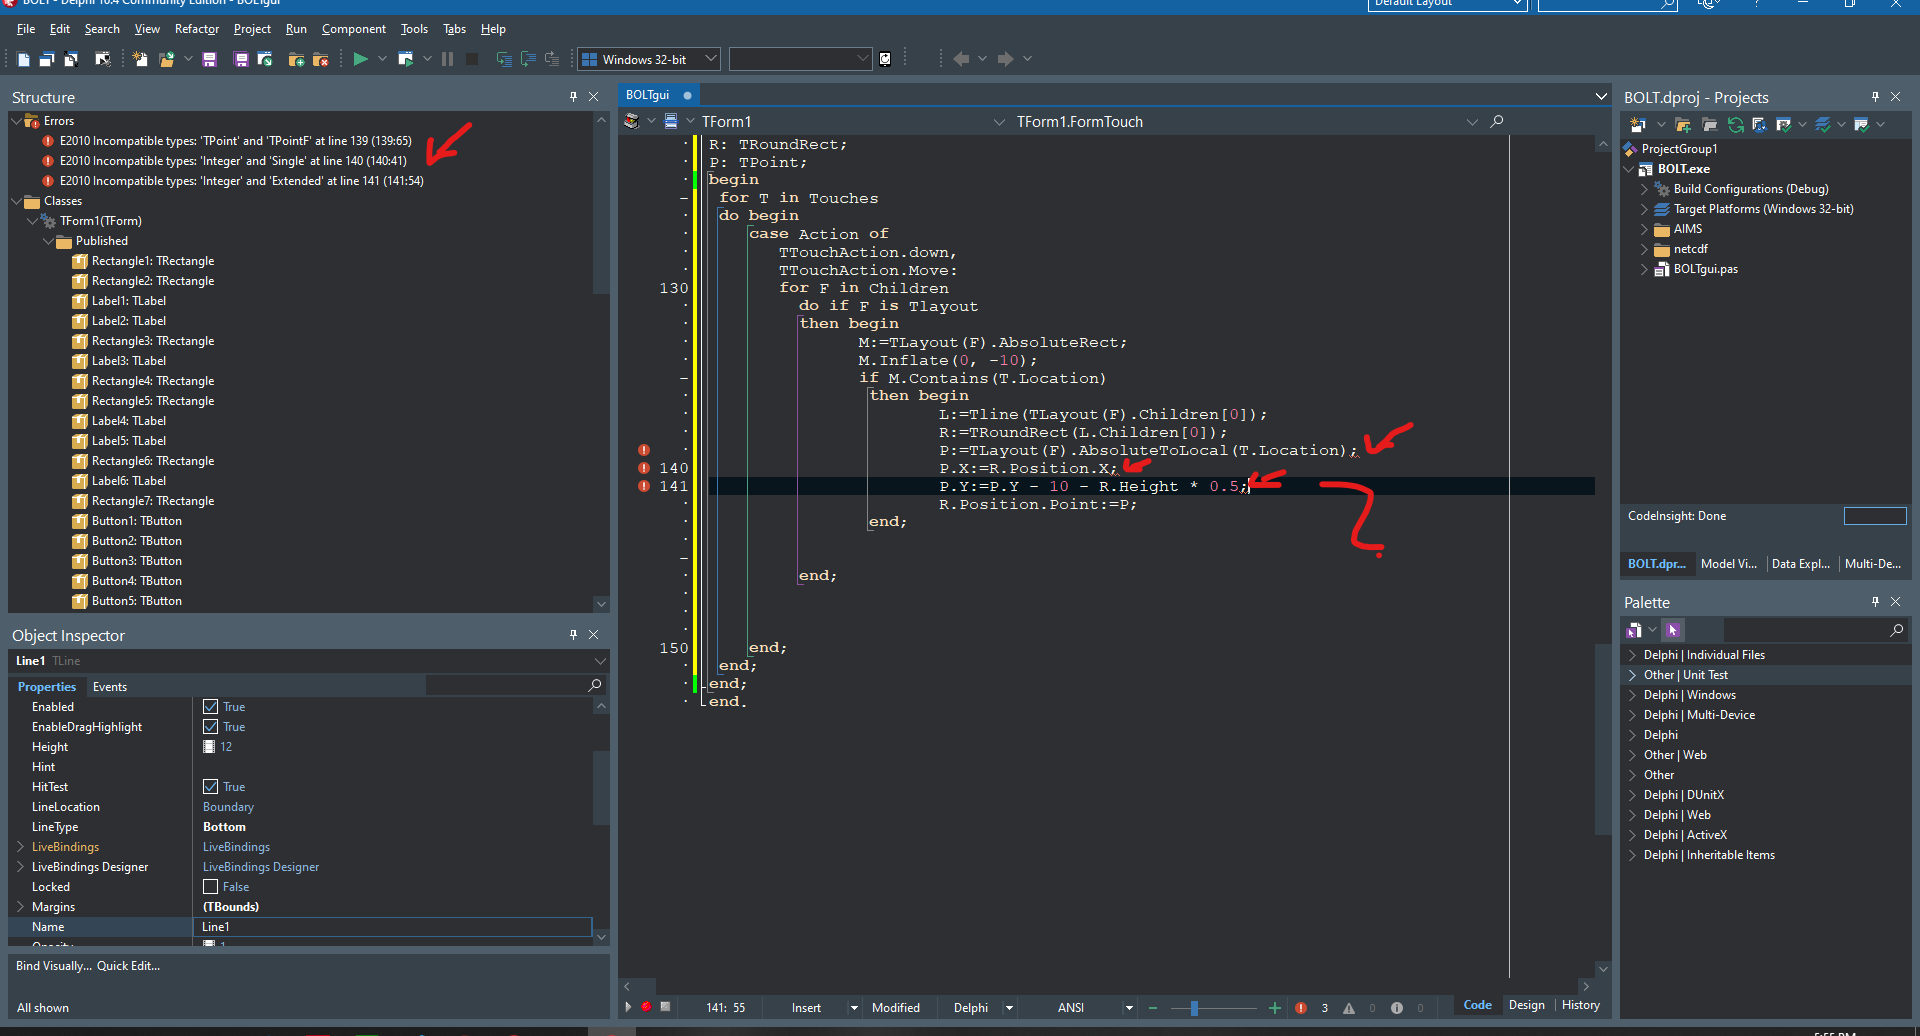Open the Project menu

click(x=252, y=29)
